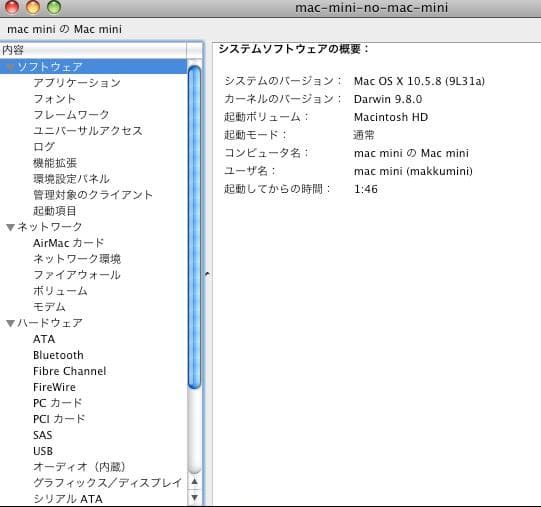Select USB in the sidebar
This screenshot has width=541, height=507.
coord(43,451)
